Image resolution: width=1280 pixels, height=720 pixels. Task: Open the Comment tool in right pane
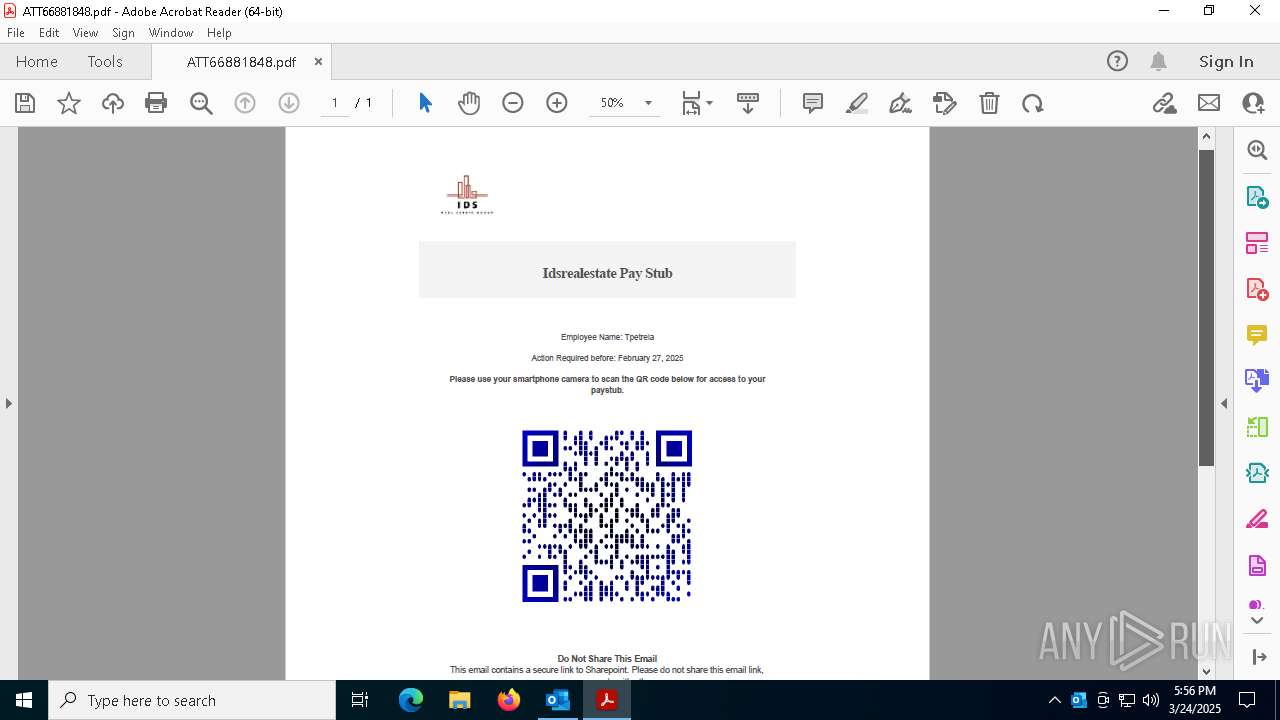[x=1257, y=335]
